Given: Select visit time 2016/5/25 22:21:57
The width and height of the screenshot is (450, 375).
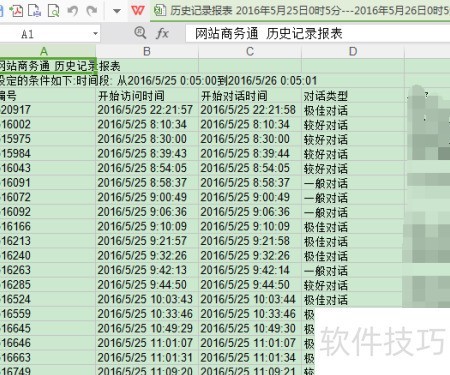Looking at the screenshot, I should (147, 110).
